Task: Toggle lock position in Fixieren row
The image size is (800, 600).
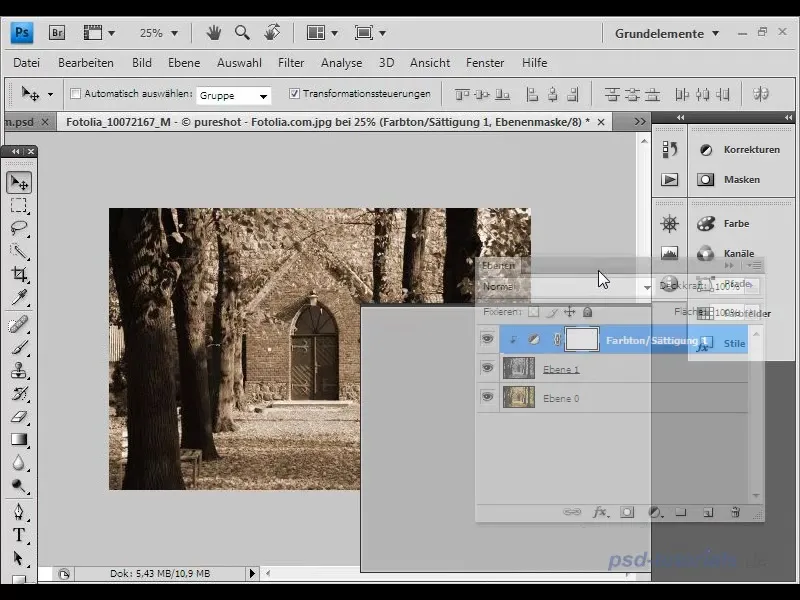Action: pos(569,312)
